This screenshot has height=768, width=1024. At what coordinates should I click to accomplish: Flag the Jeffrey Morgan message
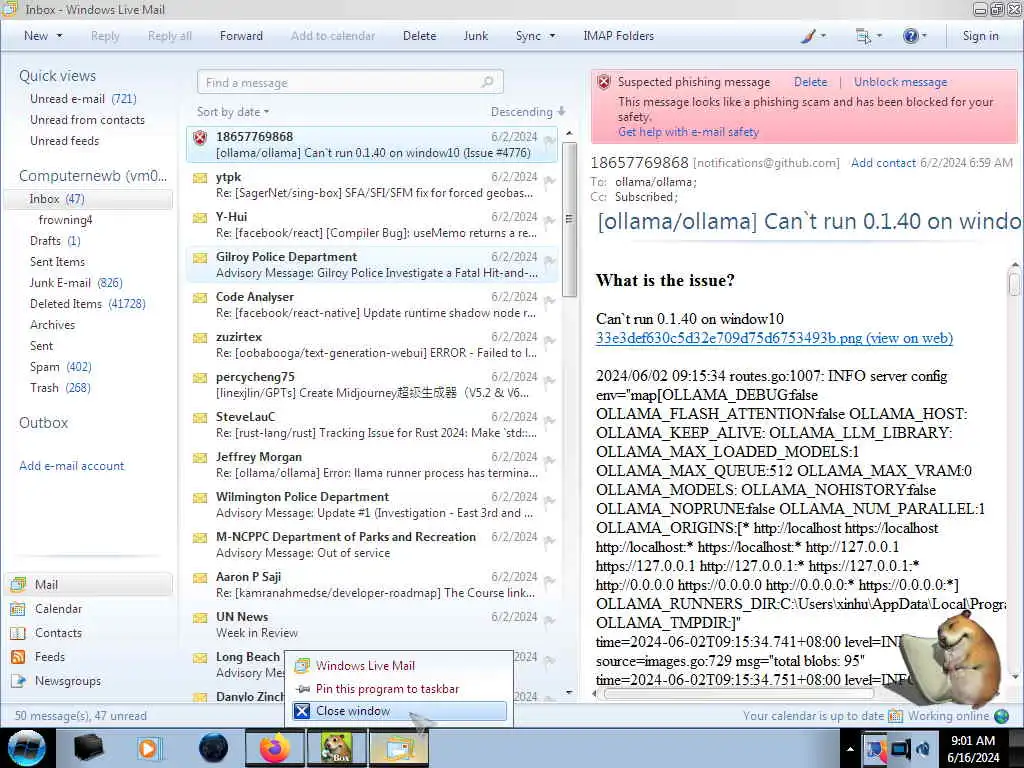(549, 460)
